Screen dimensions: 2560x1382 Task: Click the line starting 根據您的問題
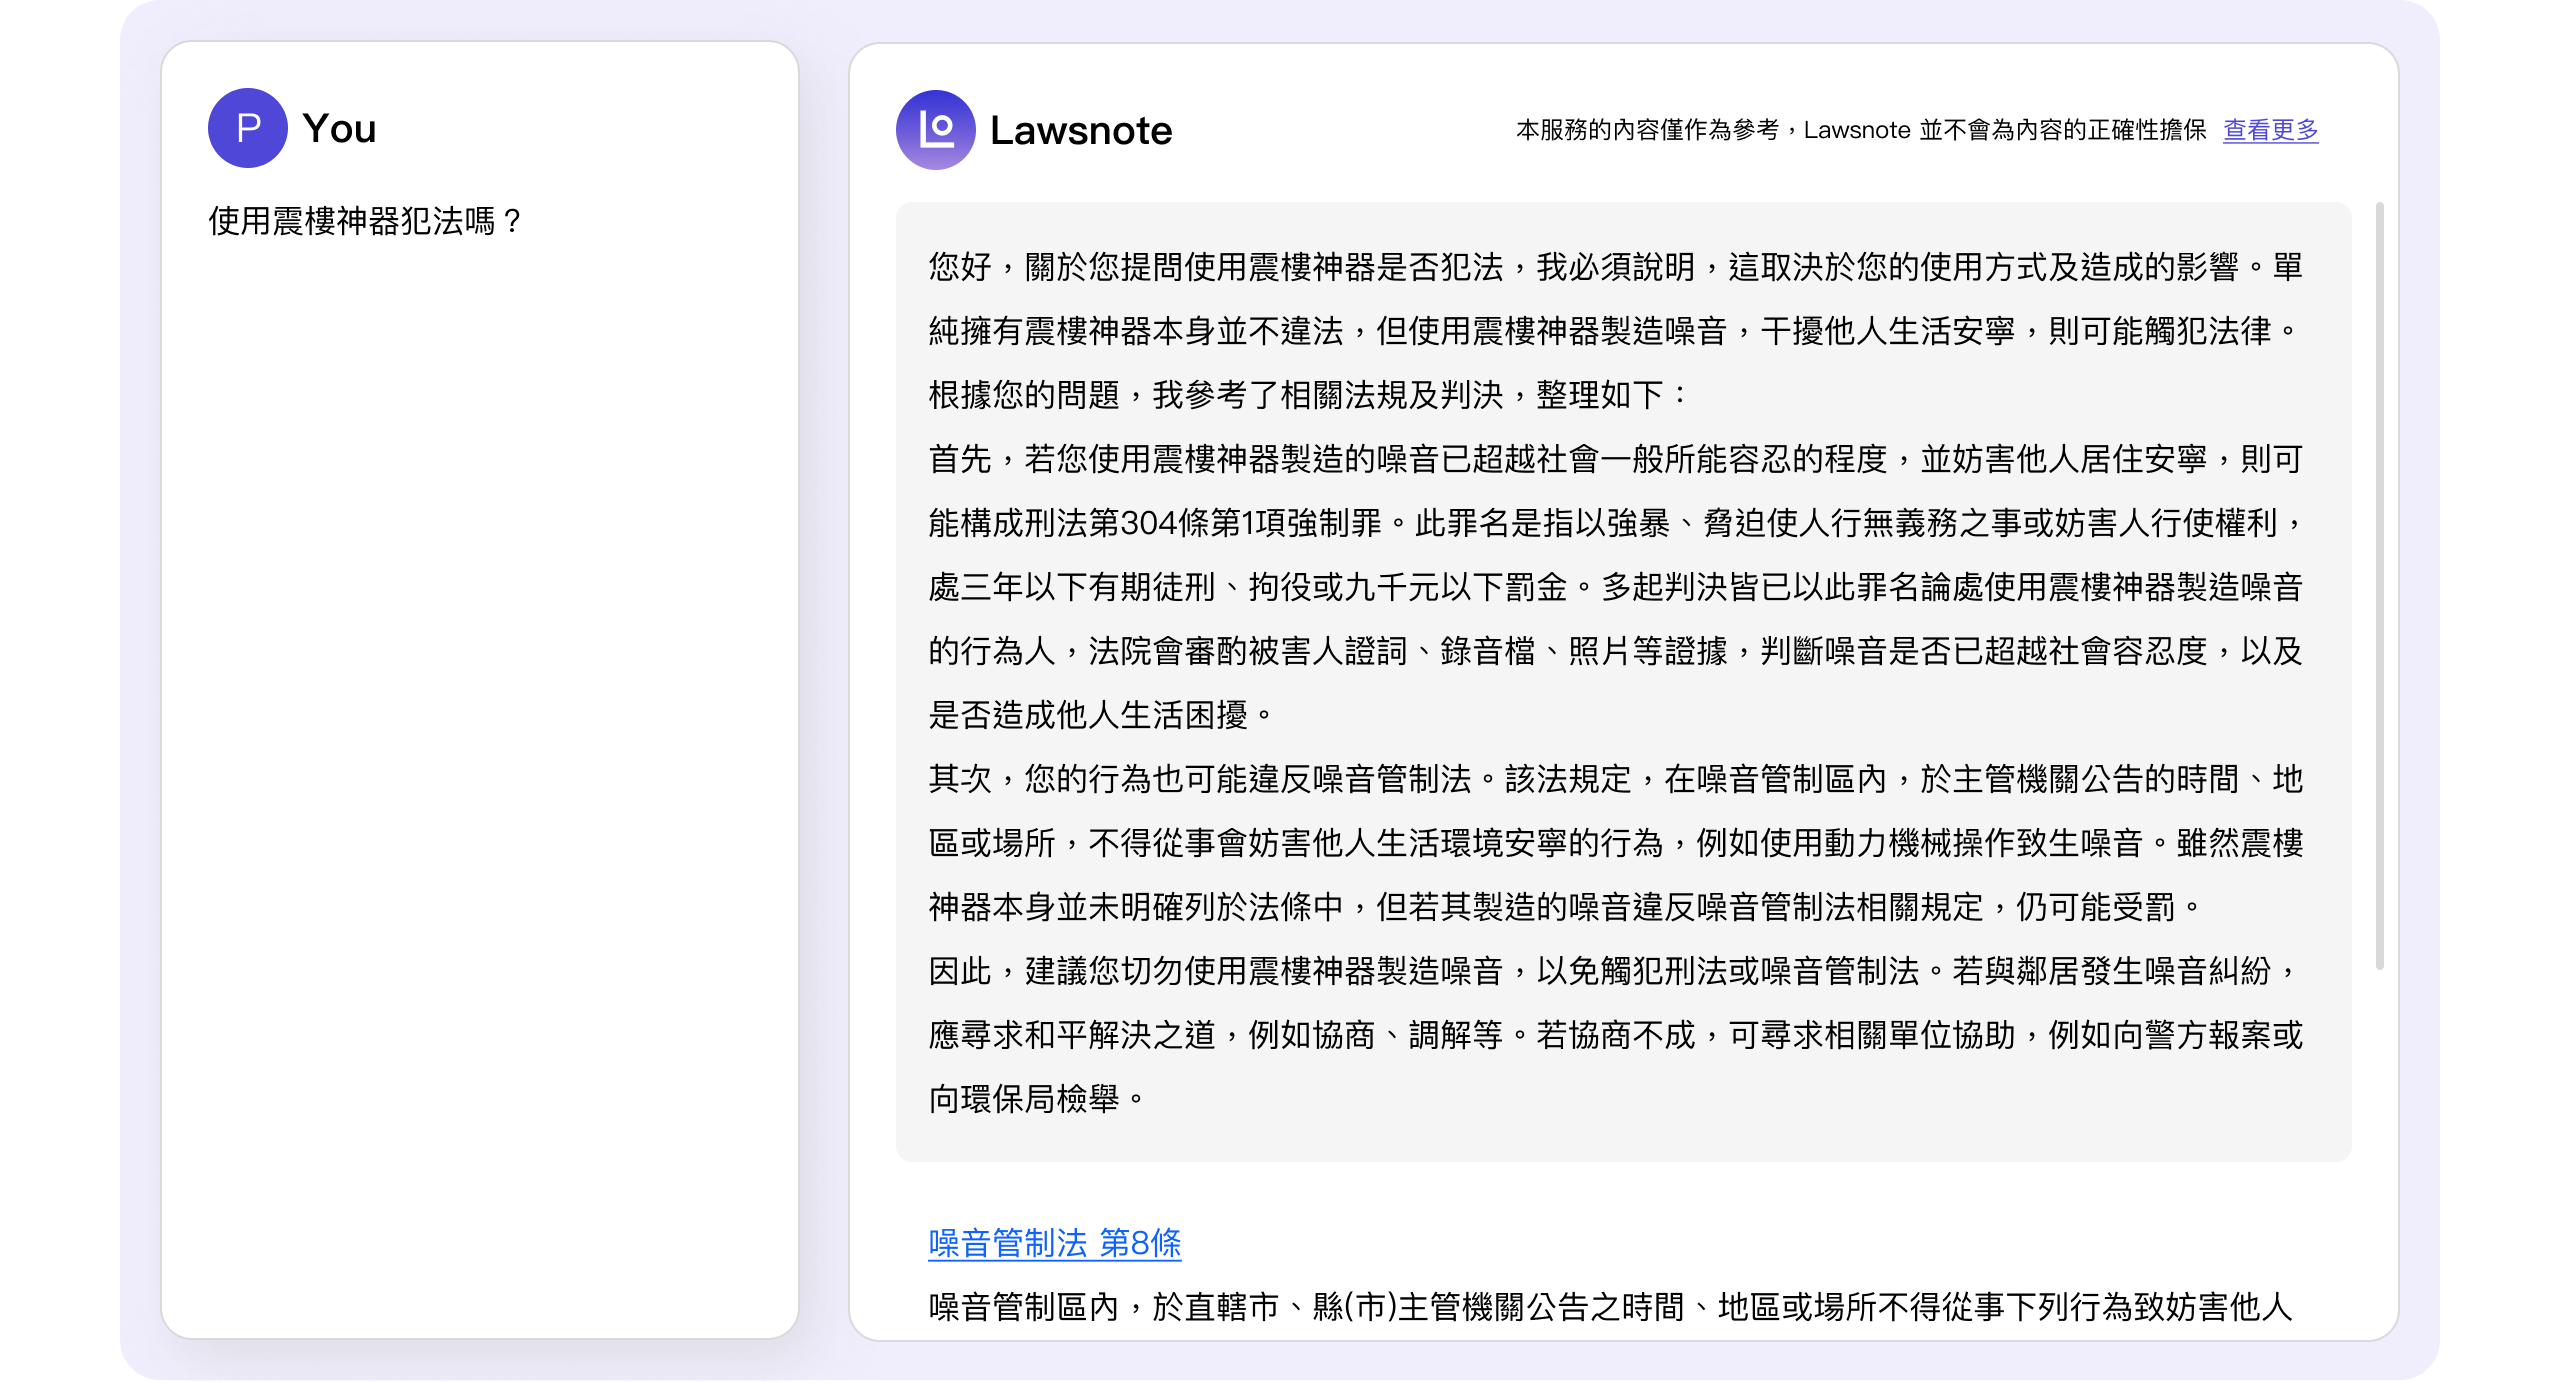pos(1307,395)
